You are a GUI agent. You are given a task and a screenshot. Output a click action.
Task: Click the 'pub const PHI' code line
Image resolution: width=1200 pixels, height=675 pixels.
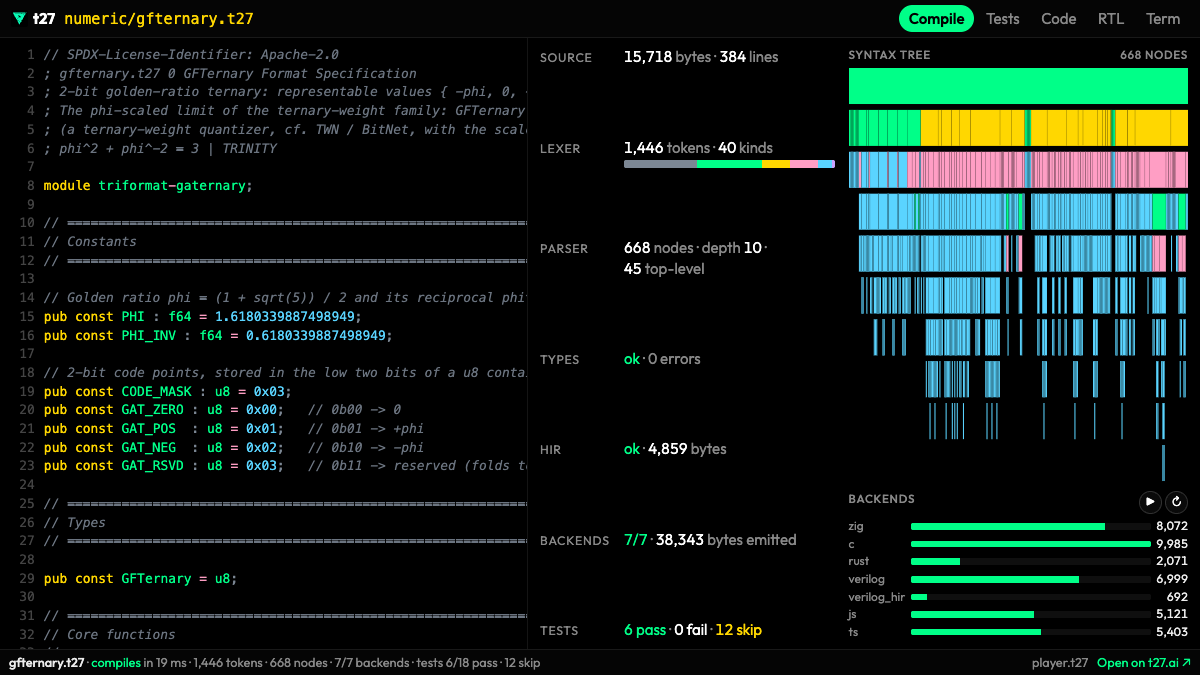tap(202, 316)
